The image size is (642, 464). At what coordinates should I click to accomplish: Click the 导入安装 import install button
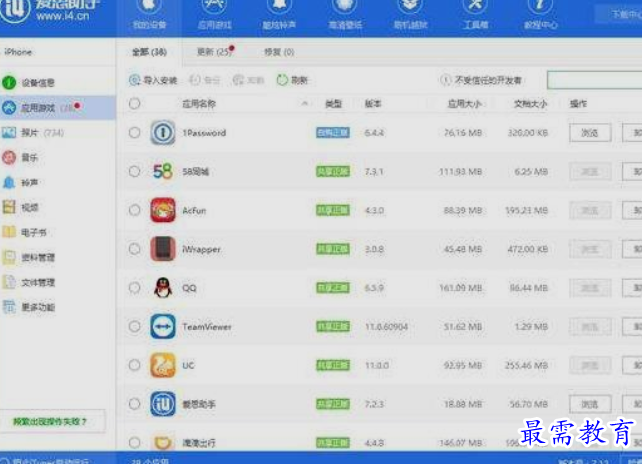pos(153,80)
